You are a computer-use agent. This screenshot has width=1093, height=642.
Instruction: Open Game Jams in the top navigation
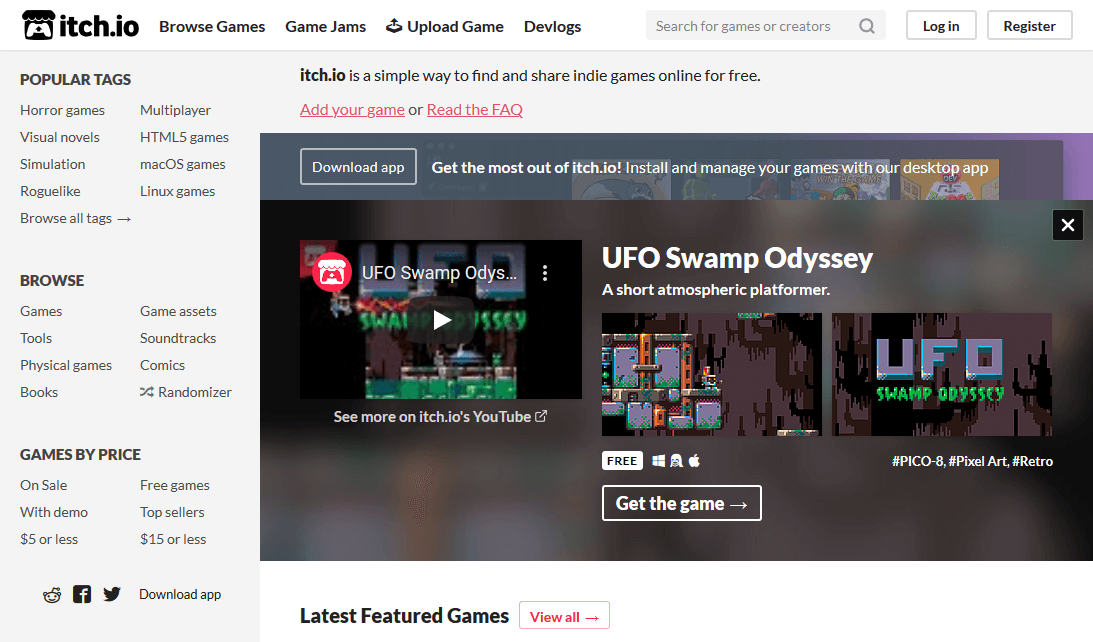[326, 26]
